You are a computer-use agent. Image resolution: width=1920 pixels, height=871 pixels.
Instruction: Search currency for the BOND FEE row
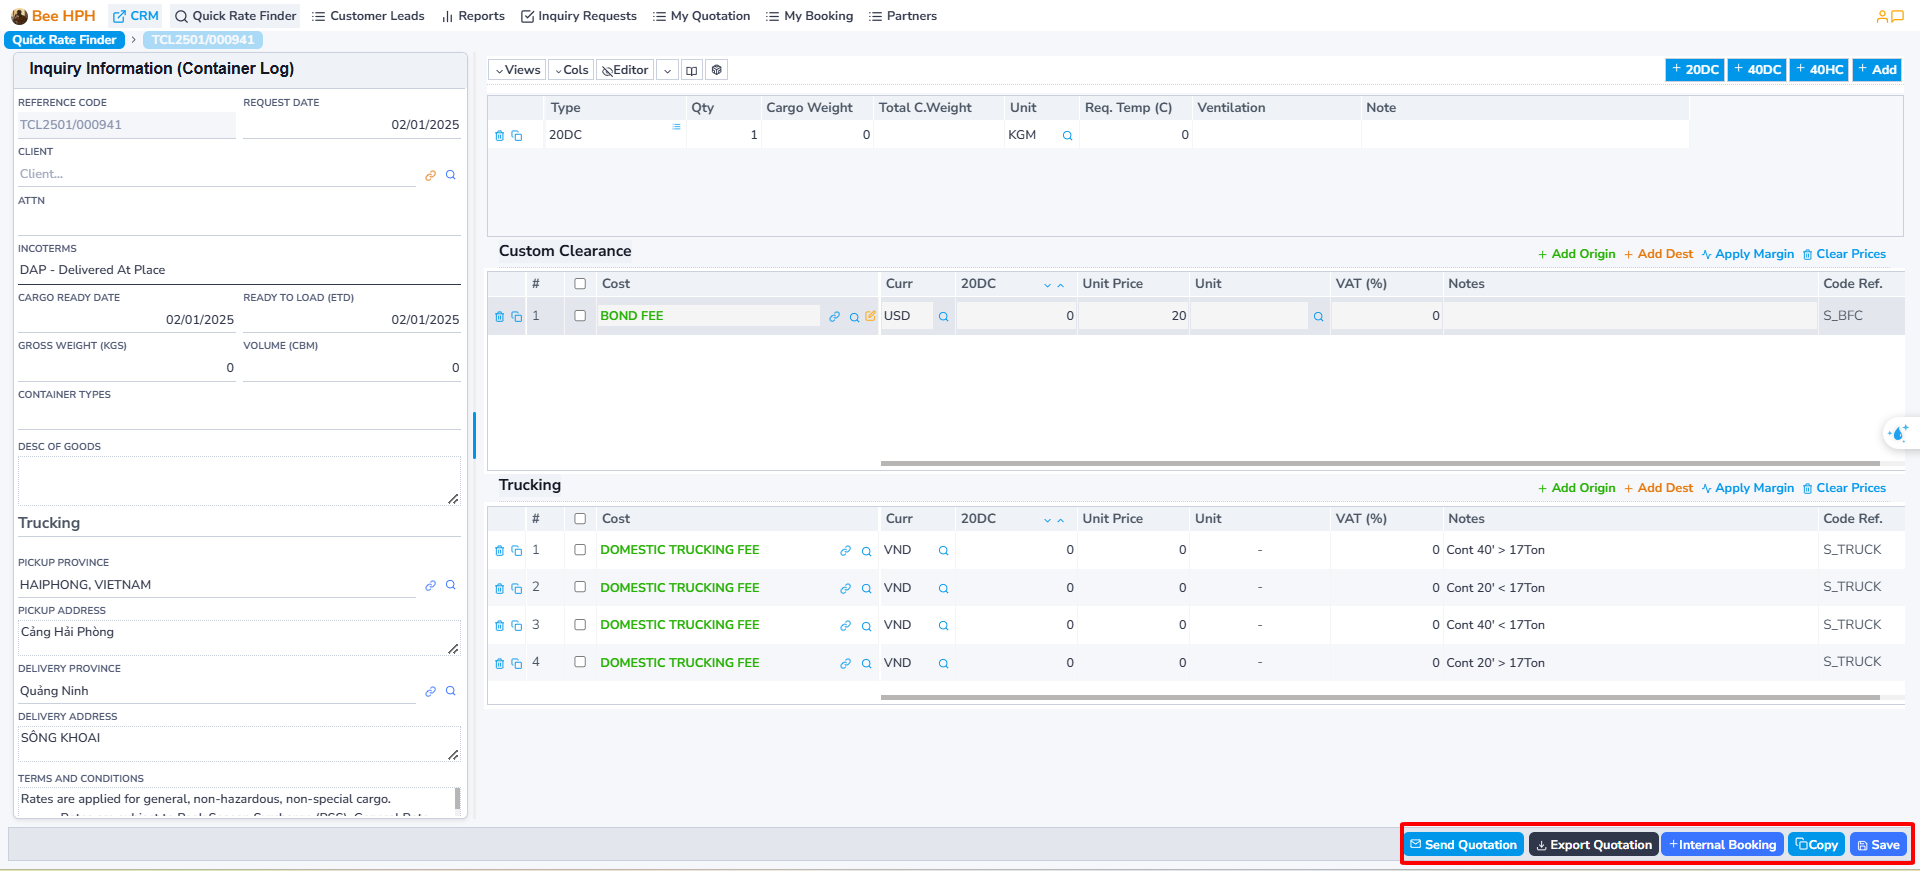pos(943,317)
